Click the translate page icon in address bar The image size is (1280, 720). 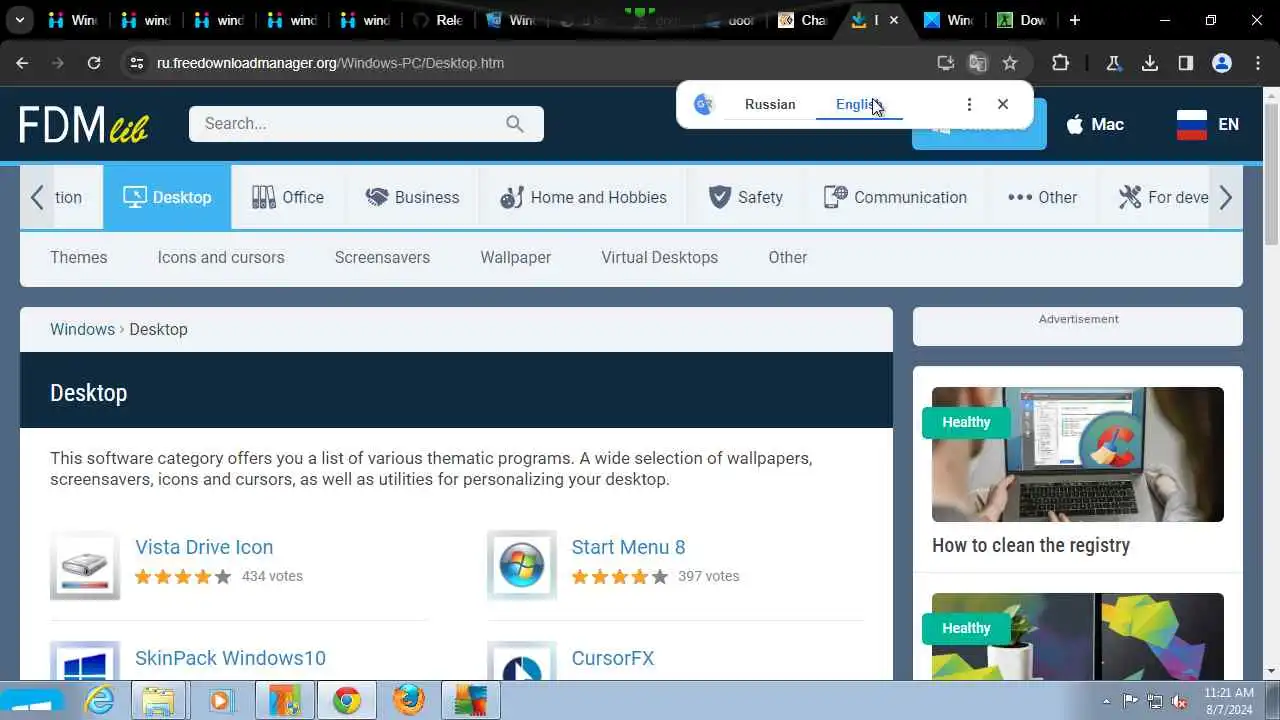978,63
